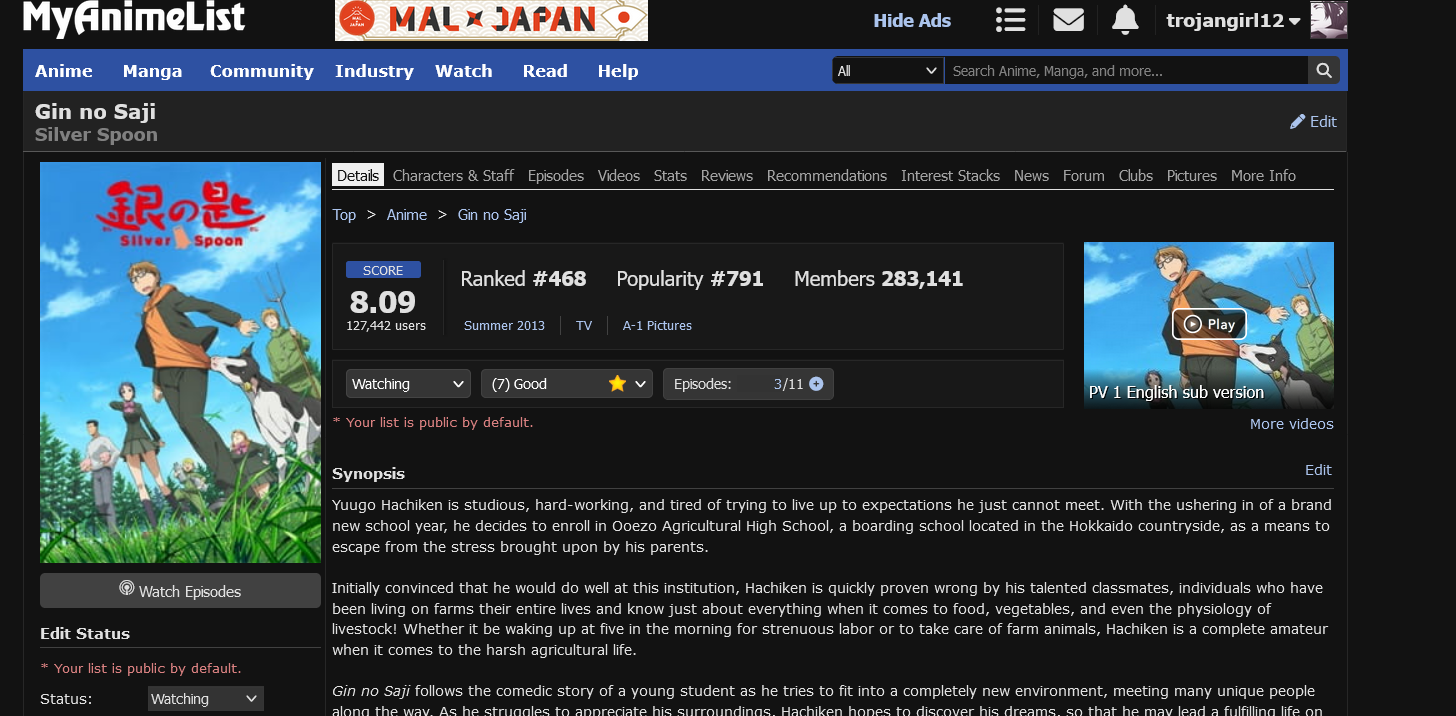The width and height of the screenshot is (1456, 716).
Task: Click the user profile avatar image
Action: (1329, 20)
